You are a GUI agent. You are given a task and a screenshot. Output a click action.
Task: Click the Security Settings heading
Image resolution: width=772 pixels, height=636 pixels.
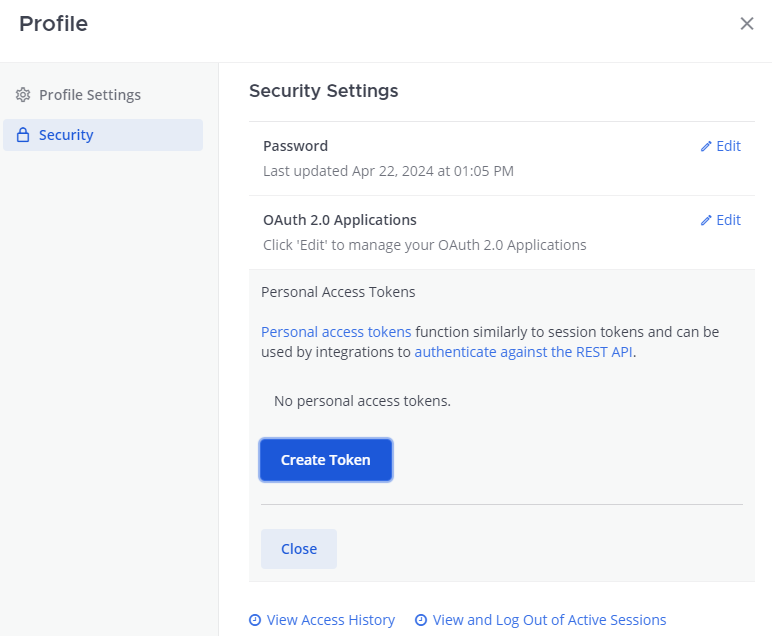323,91
